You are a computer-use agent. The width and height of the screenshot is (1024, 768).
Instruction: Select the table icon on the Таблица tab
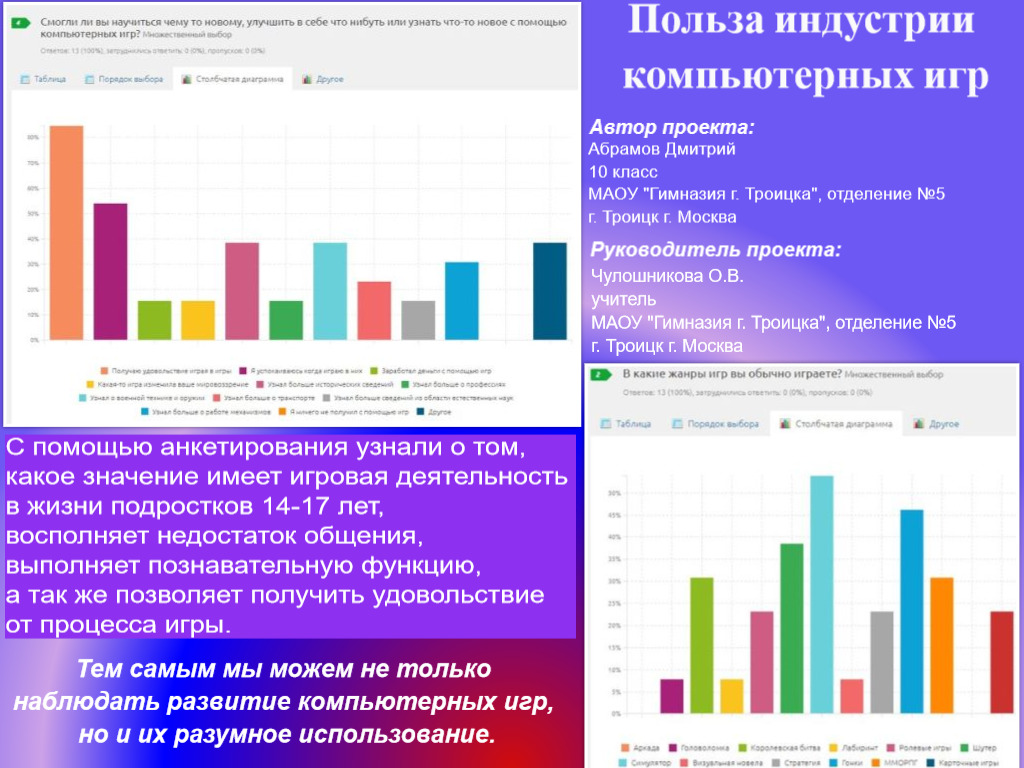tap(24, 78)
